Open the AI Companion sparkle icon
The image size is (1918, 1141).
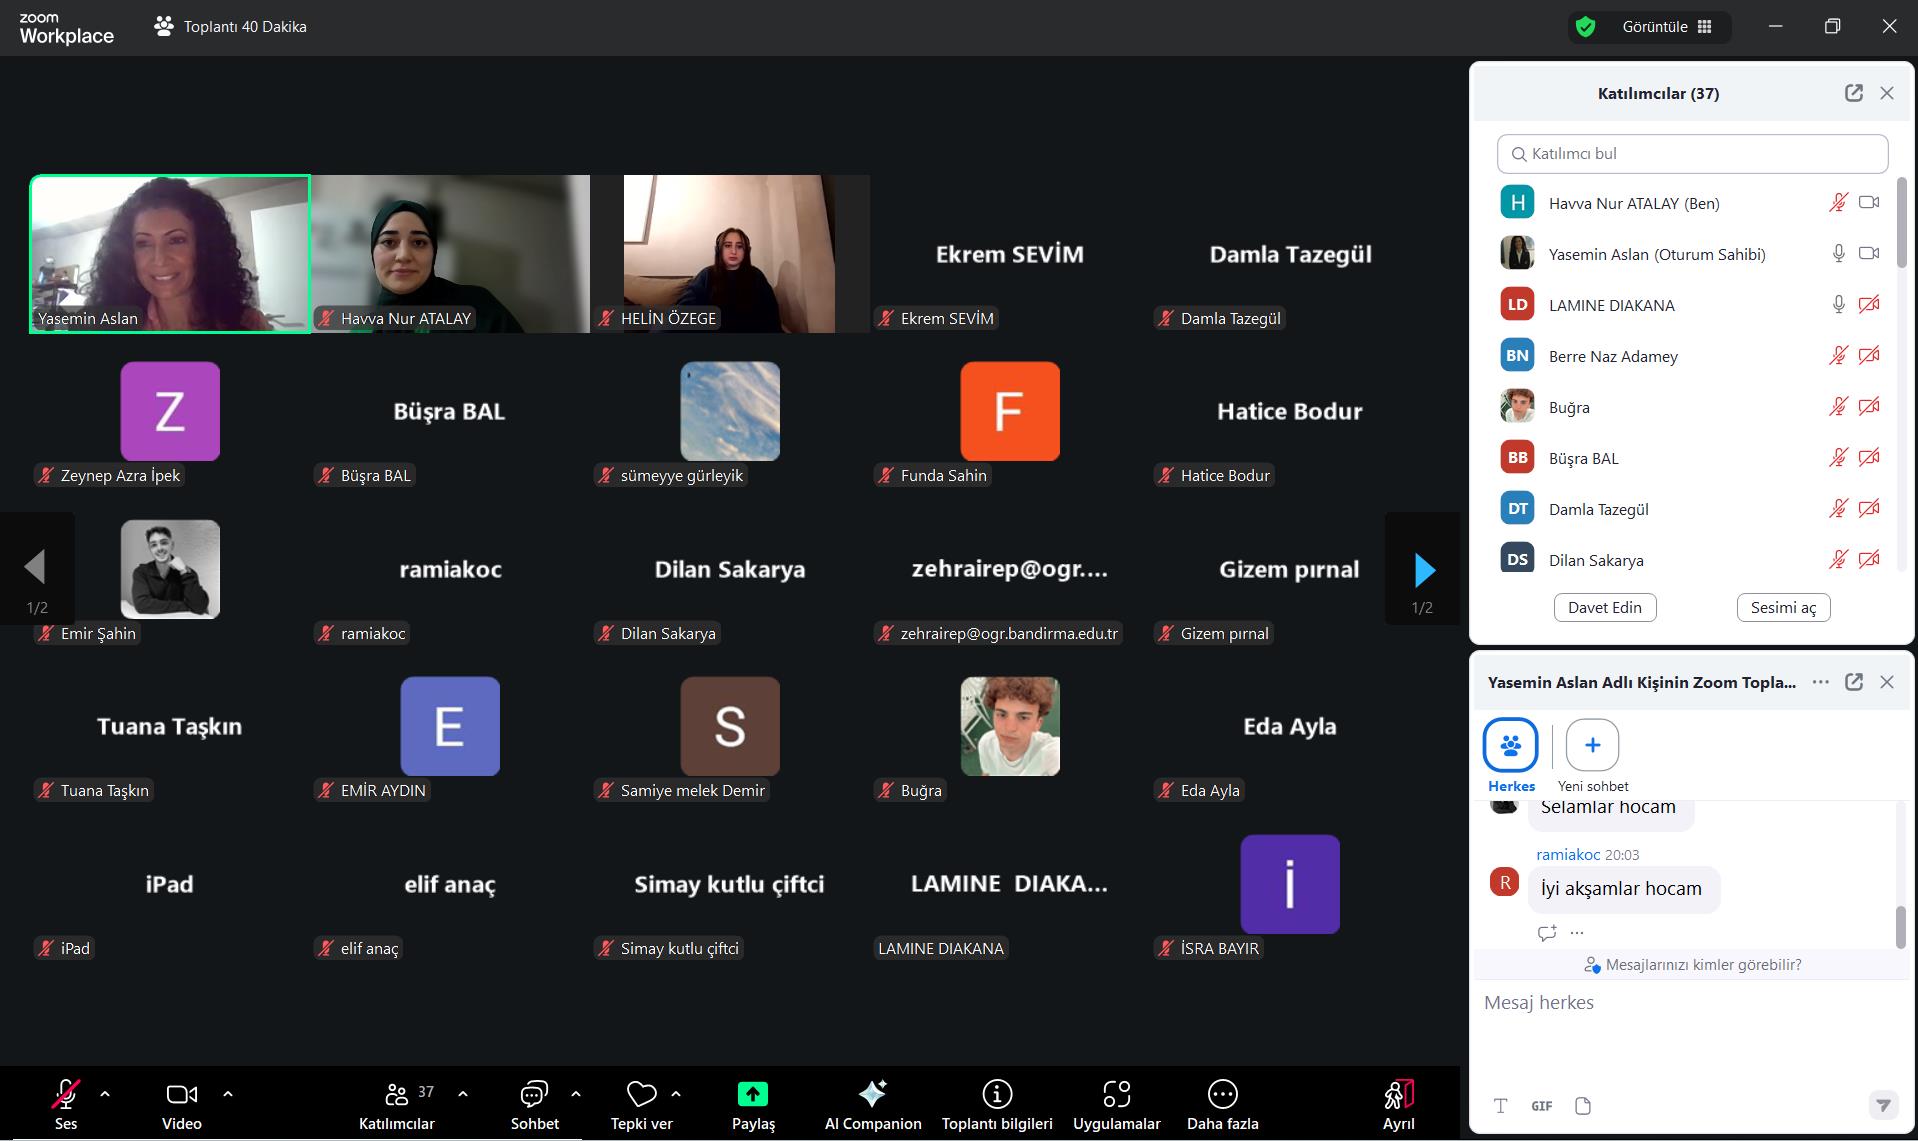point(872,1094)
